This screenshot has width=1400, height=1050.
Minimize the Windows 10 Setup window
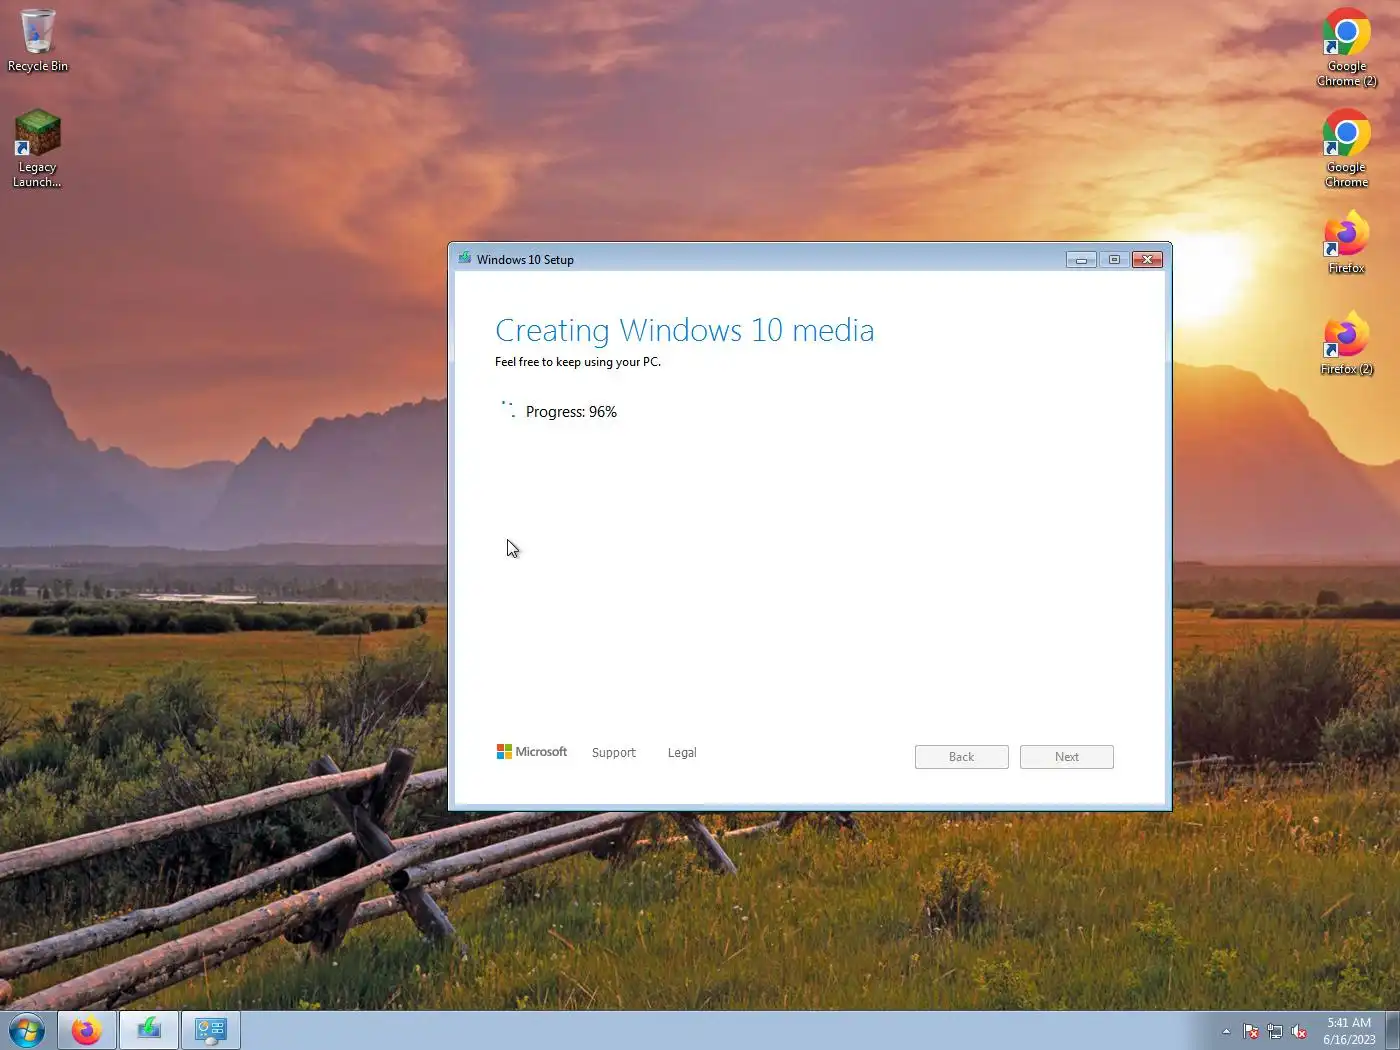(1081, 259)
